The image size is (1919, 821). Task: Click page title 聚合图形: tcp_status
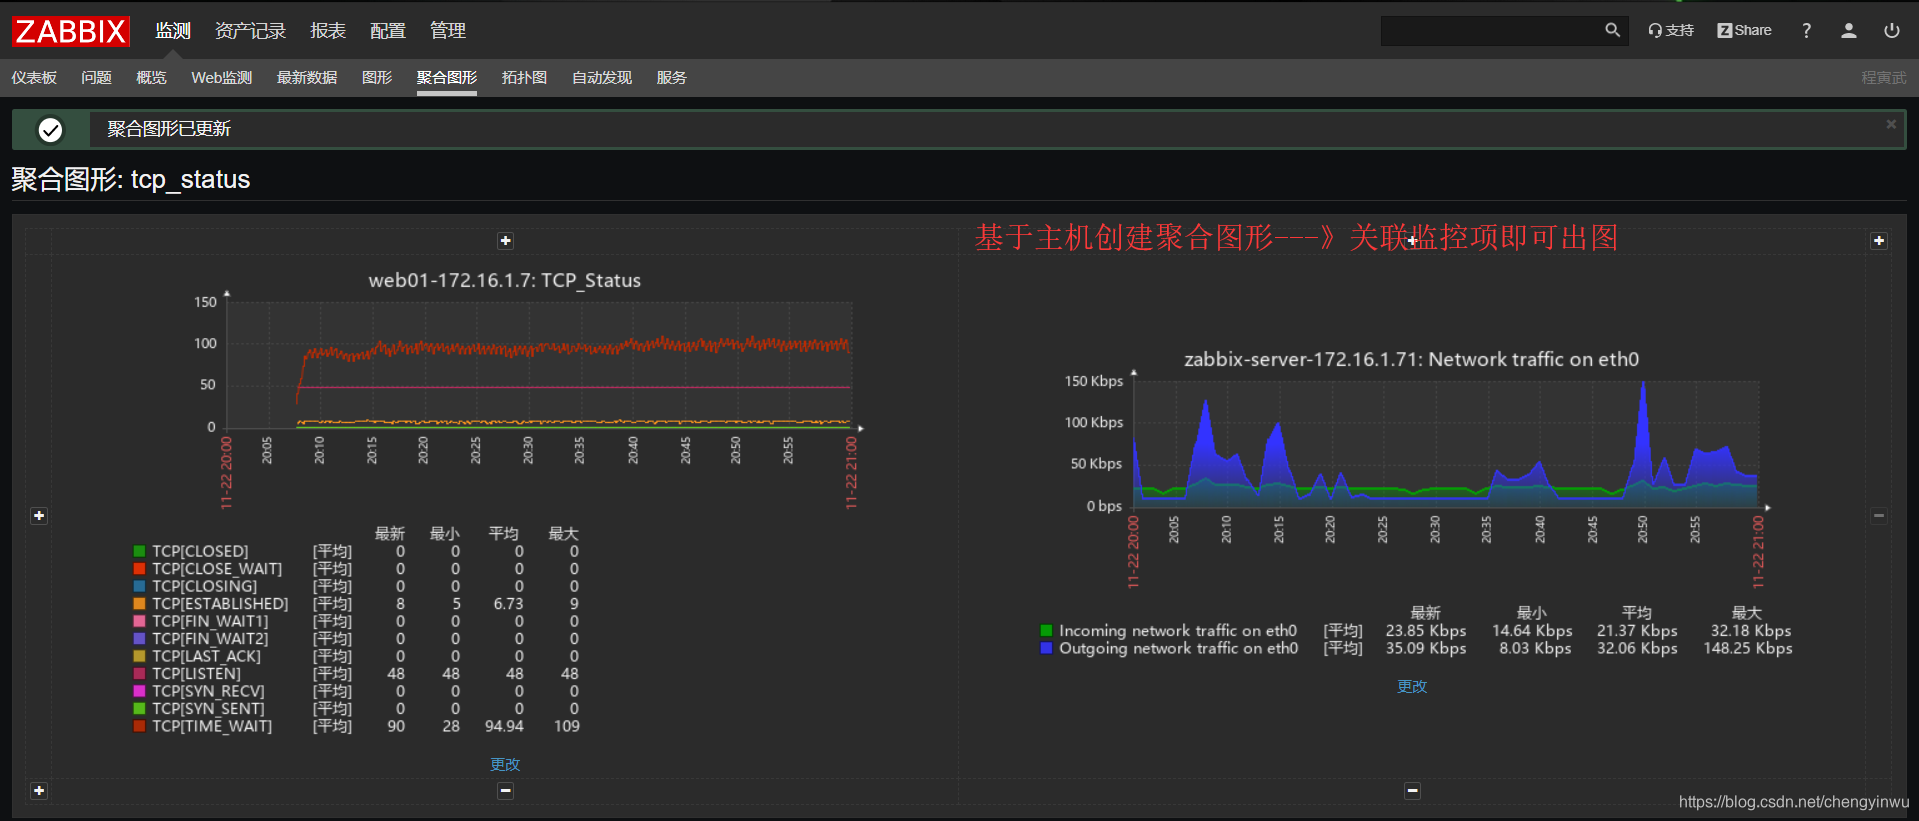(131, 179)
